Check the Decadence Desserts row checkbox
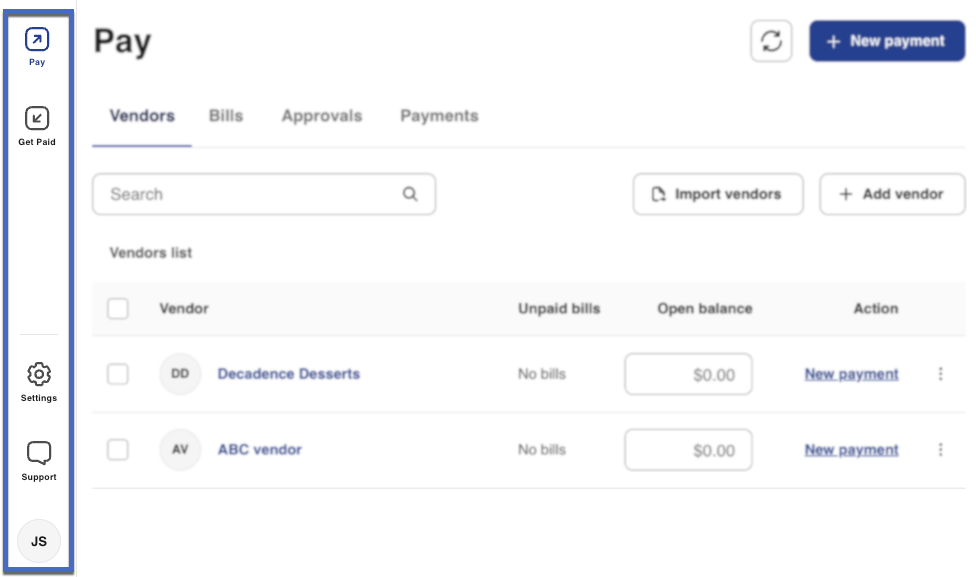This screenshot has height=577, width=976. (118, 374)
